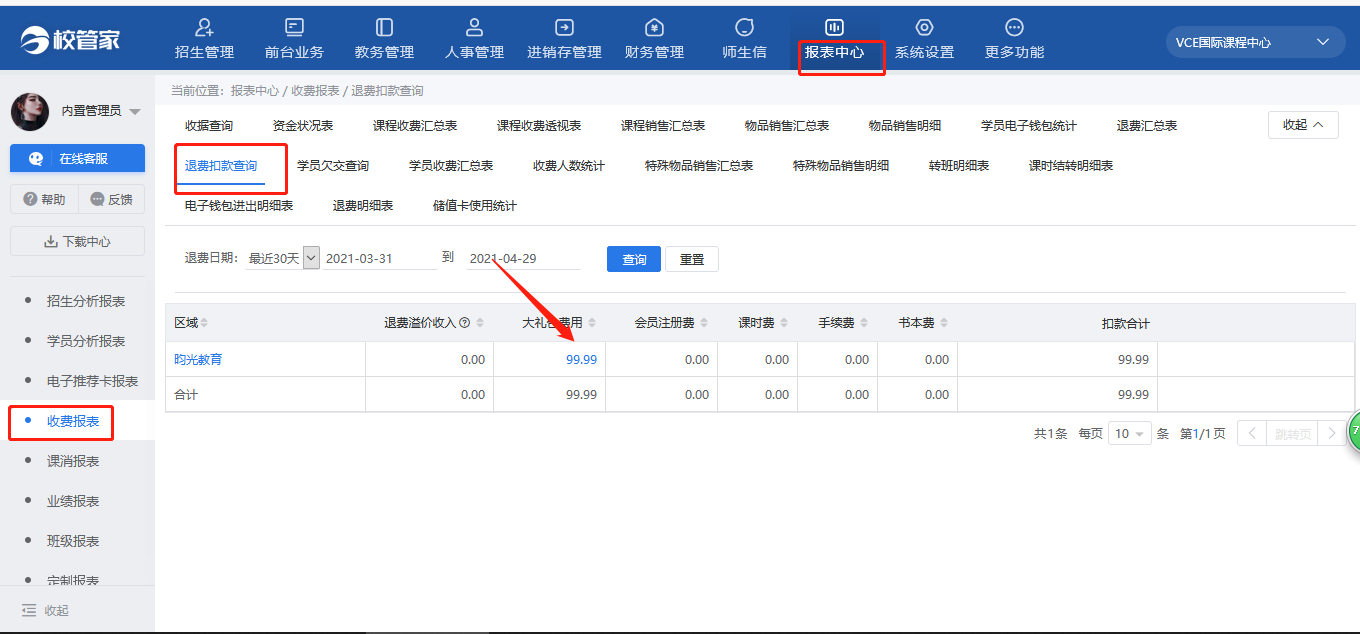Image resolution: width=1360 pixels, height=634 pixels.
Task: Switch to 转班明细表 tab
Action: 959,166
